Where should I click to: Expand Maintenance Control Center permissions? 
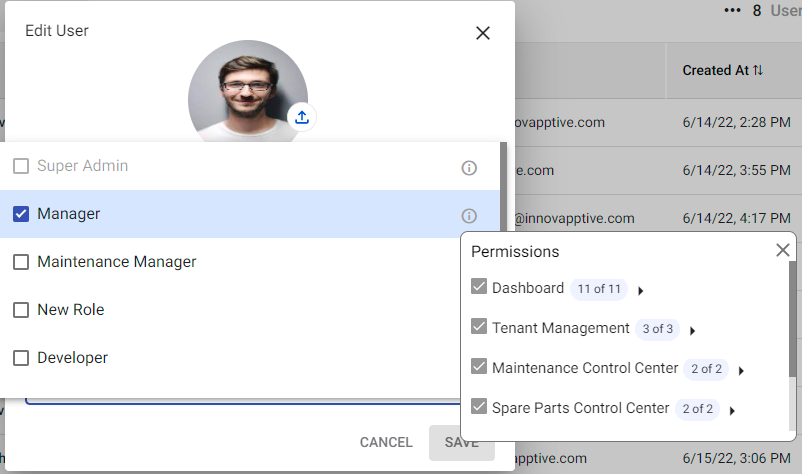(741, 370)
